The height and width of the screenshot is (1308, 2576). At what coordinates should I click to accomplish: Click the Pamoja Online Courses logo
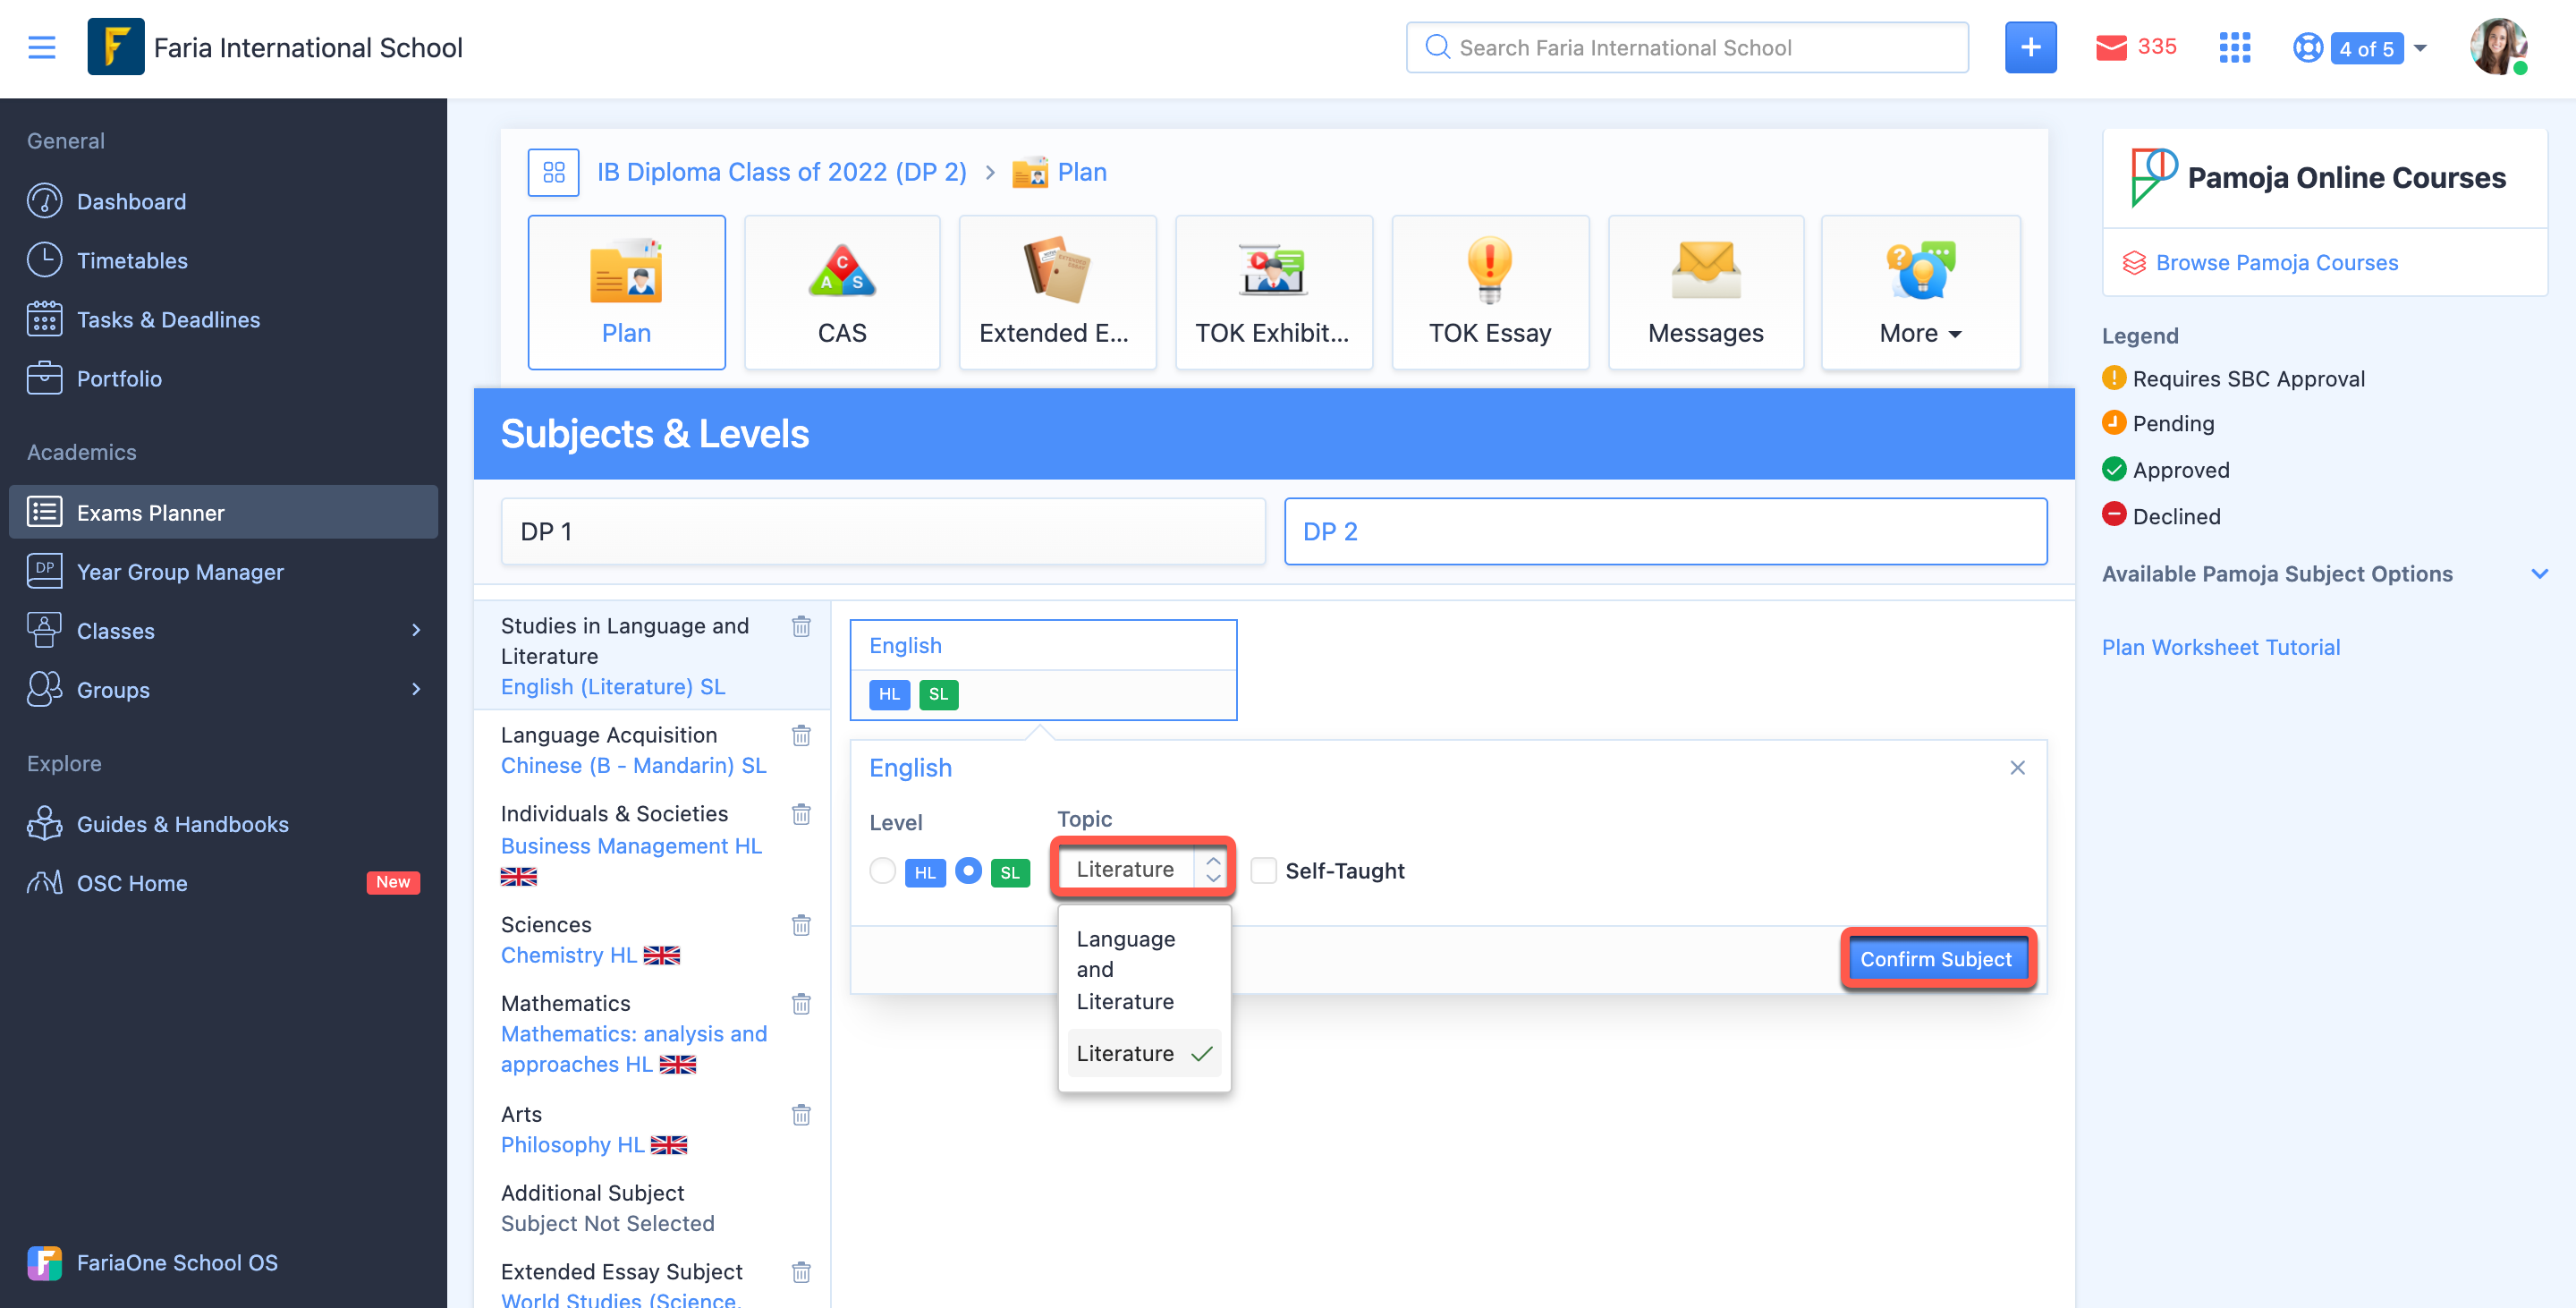point(2153,177)
